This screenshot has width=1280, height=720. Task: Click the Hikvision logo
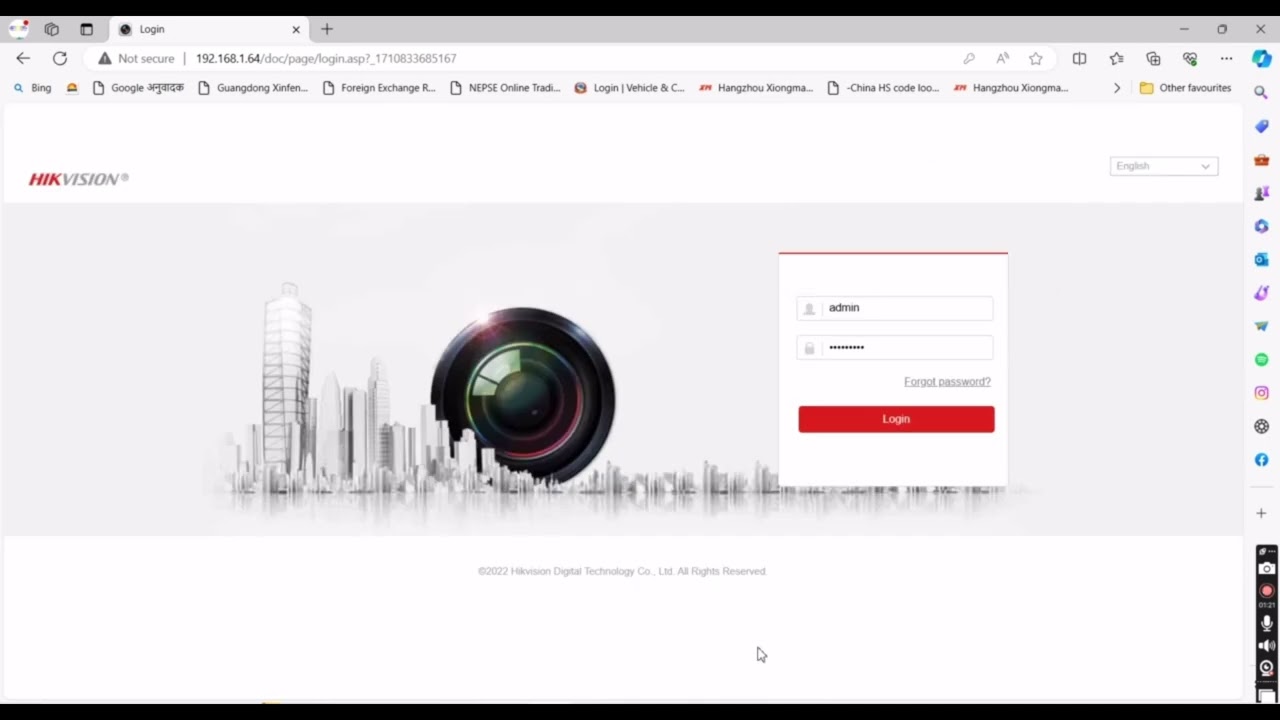coord(79,179)
